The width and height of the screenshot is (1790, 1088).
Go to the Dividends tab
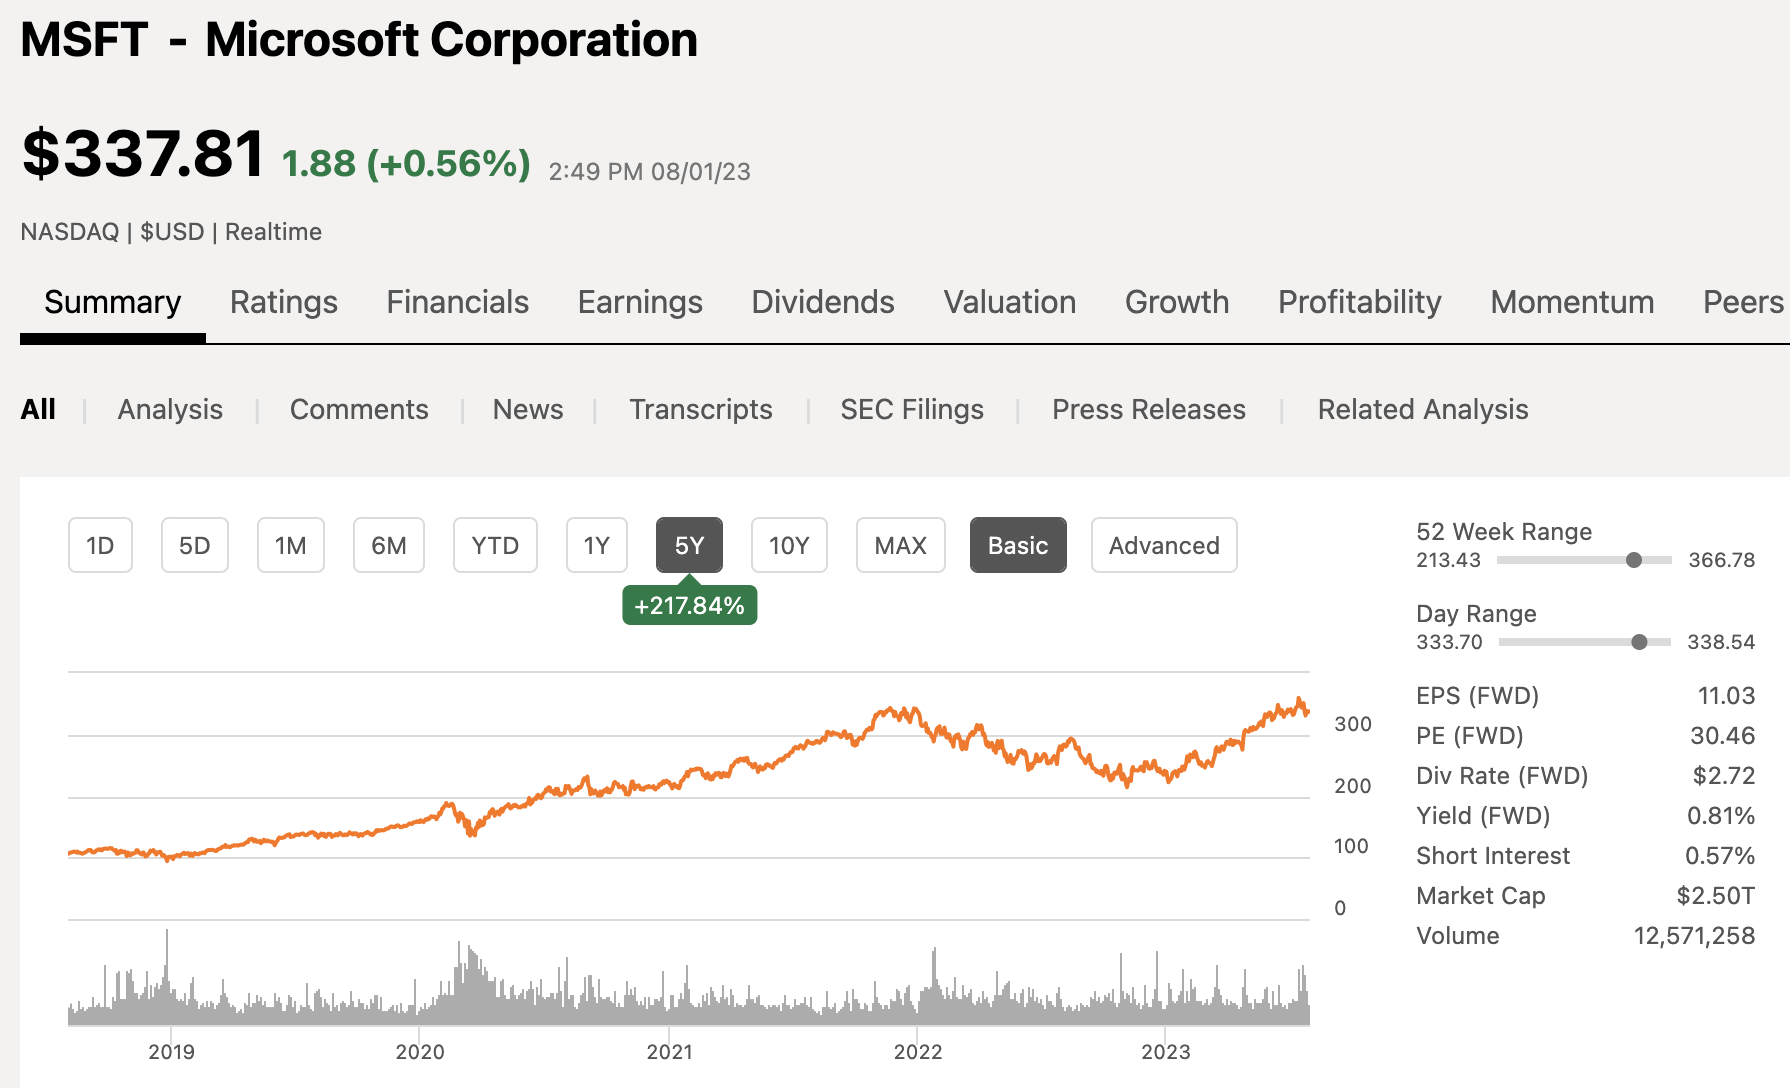click(x=823, y=302)
